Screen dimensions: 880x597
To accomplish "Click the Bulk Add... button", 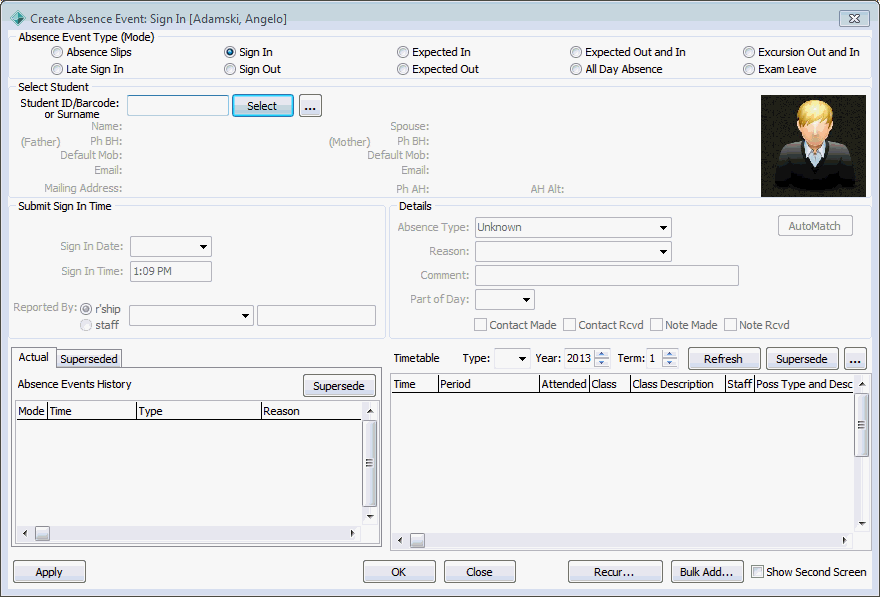I will (x=707, y=572).
